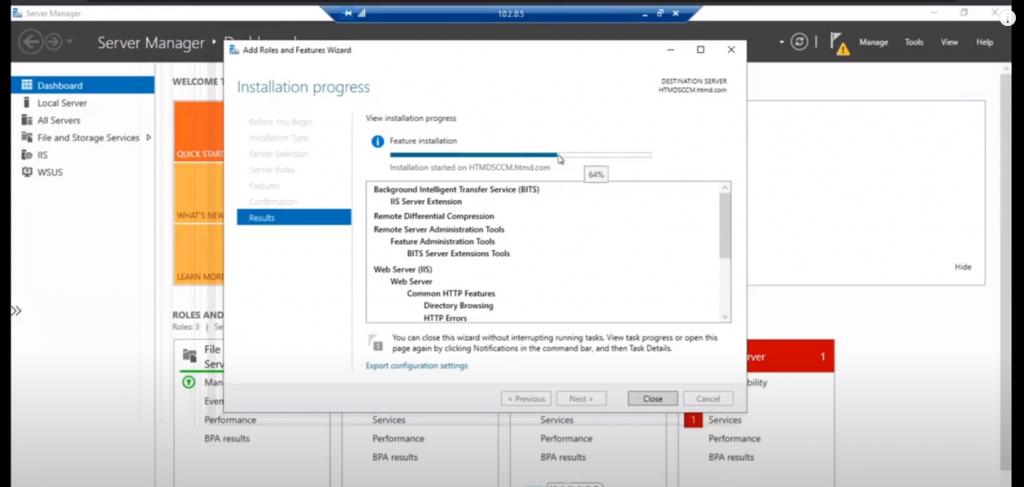Image resolution: width=1024 pixels, height=487 pixels.
Task: Minimize the remote session from the connection bar
Action: pyautogui.click(x=645, y=14)
